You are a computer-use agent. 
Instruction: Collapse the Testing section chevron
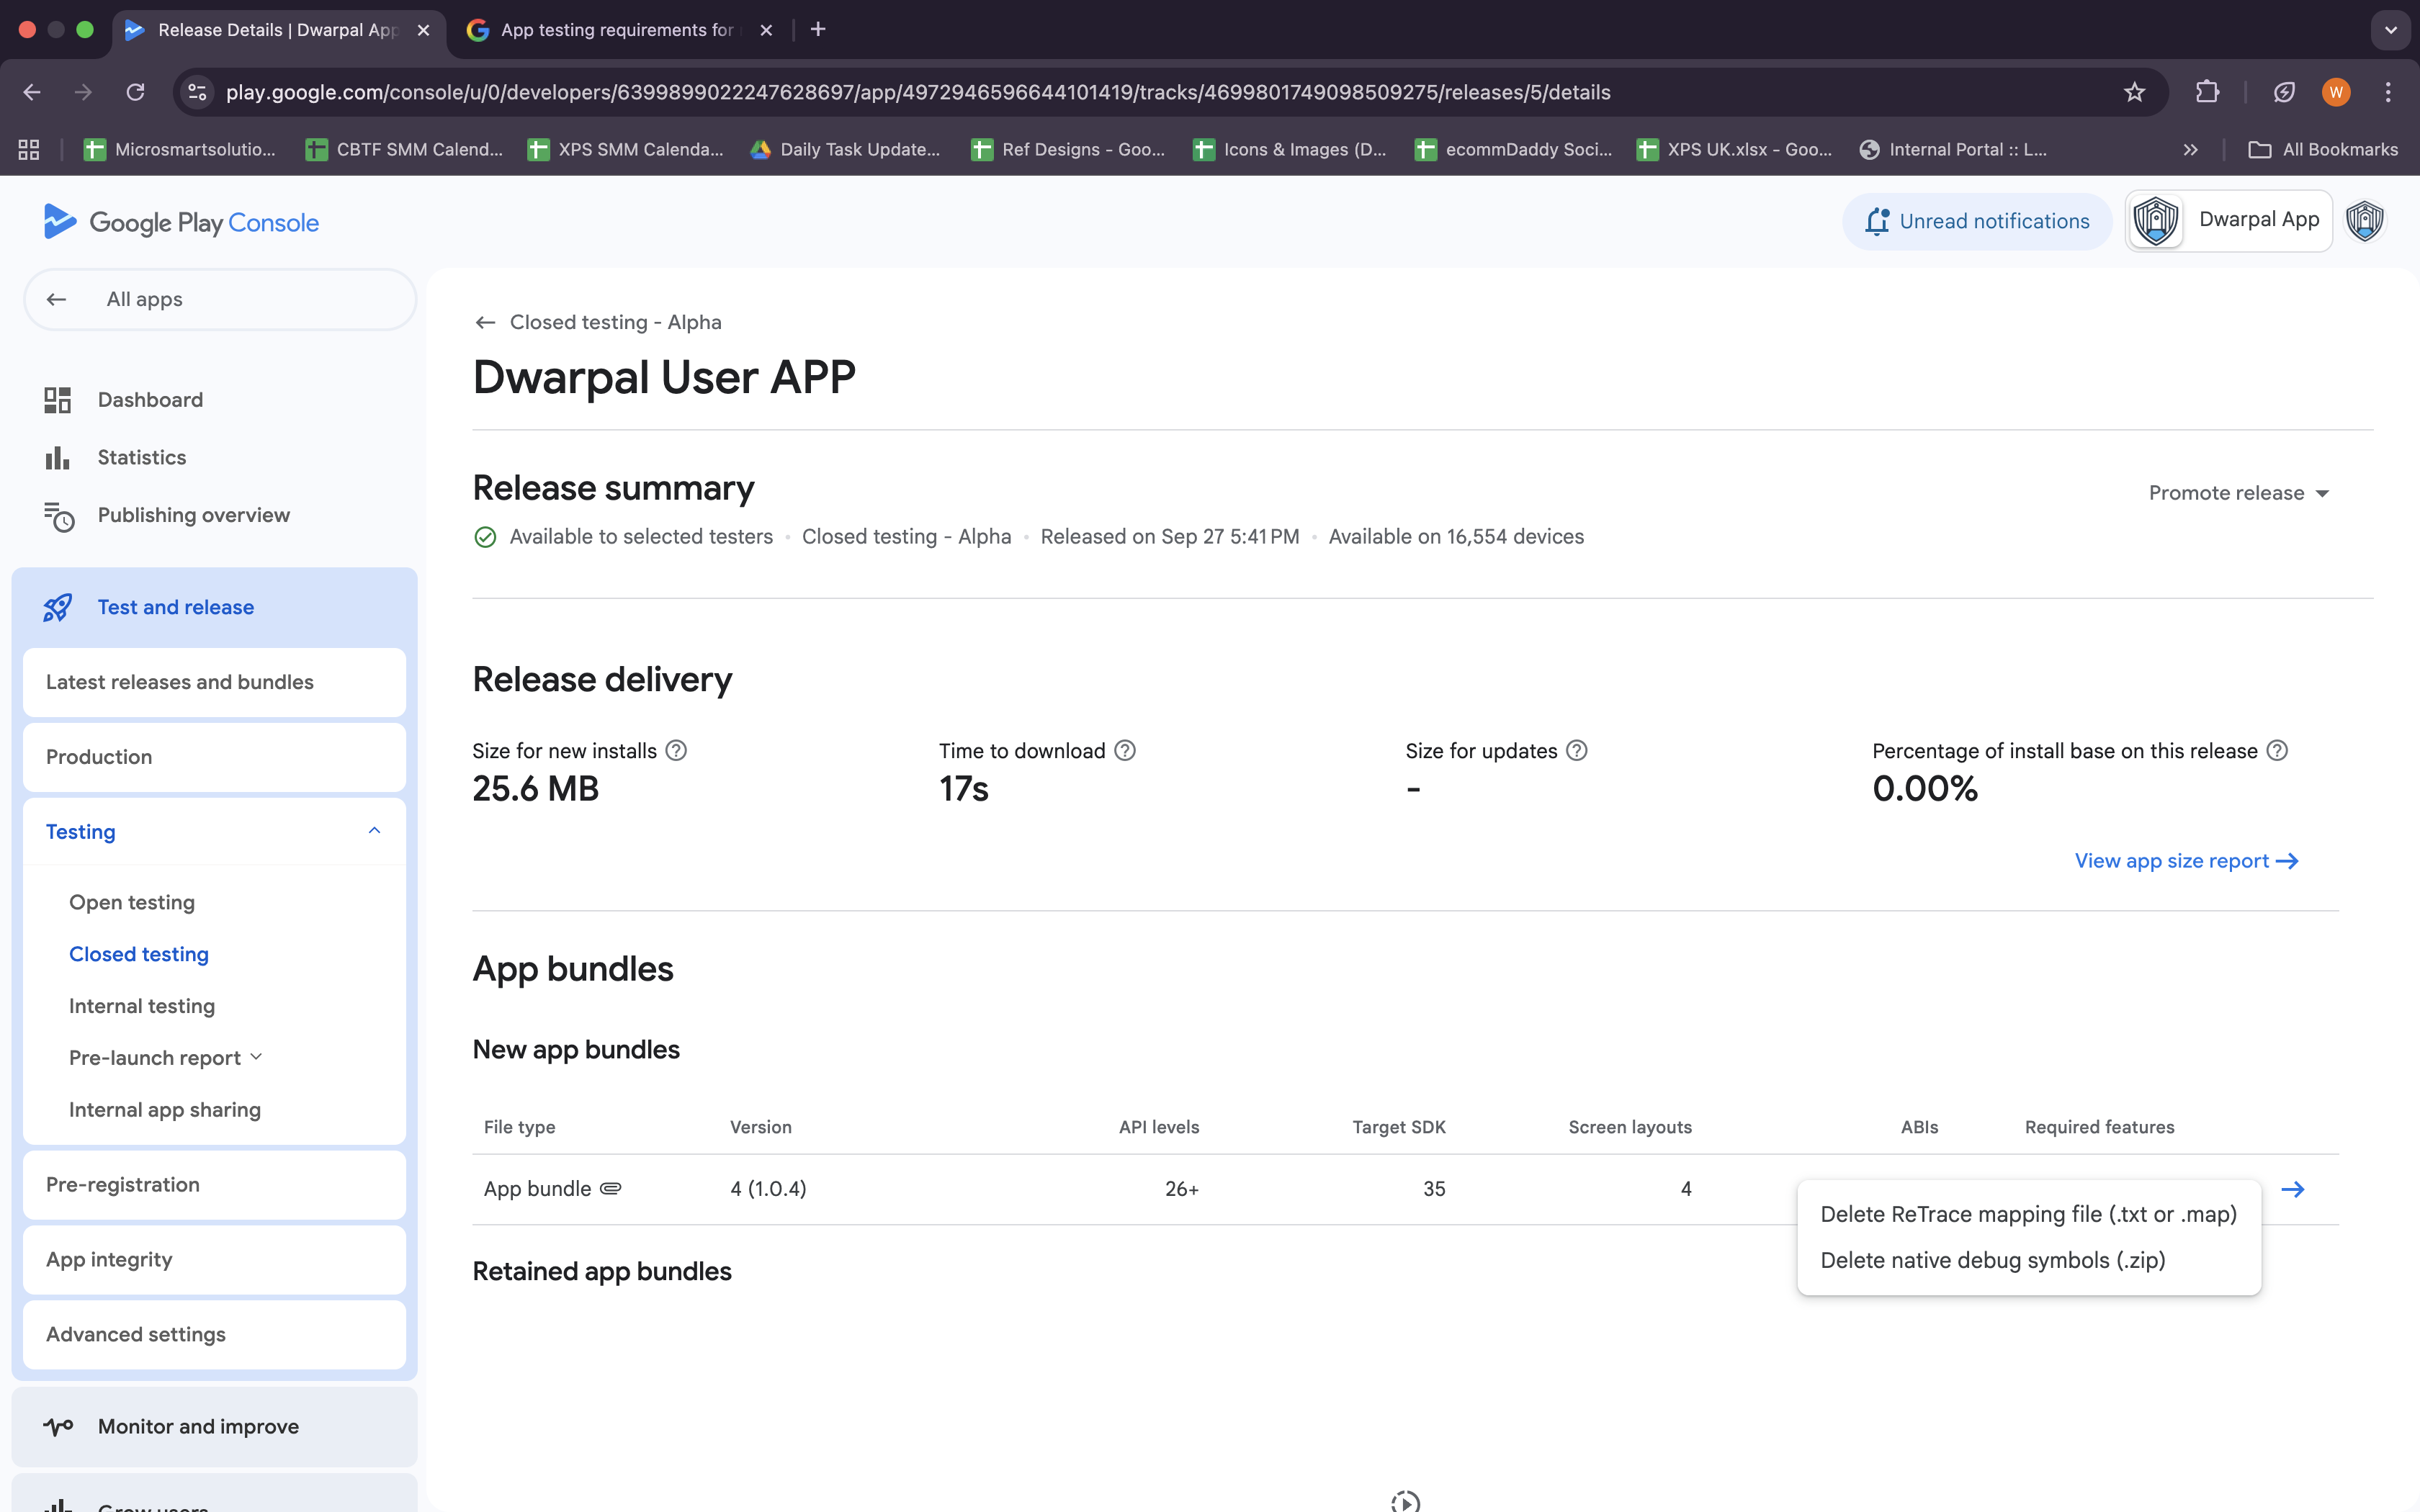[x=374, y=831]
